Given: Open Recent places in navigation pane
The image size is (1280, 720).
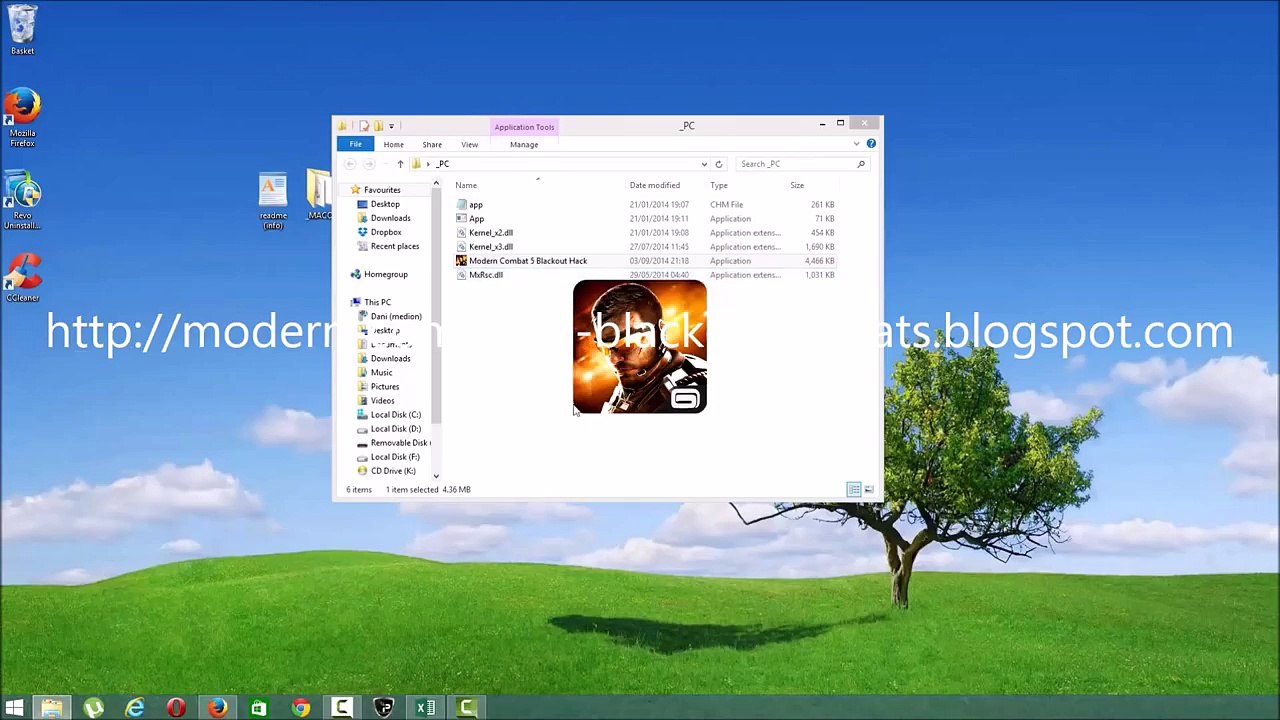Looking at the screenshot, I should pyautogui.click(x=395, y=246).
